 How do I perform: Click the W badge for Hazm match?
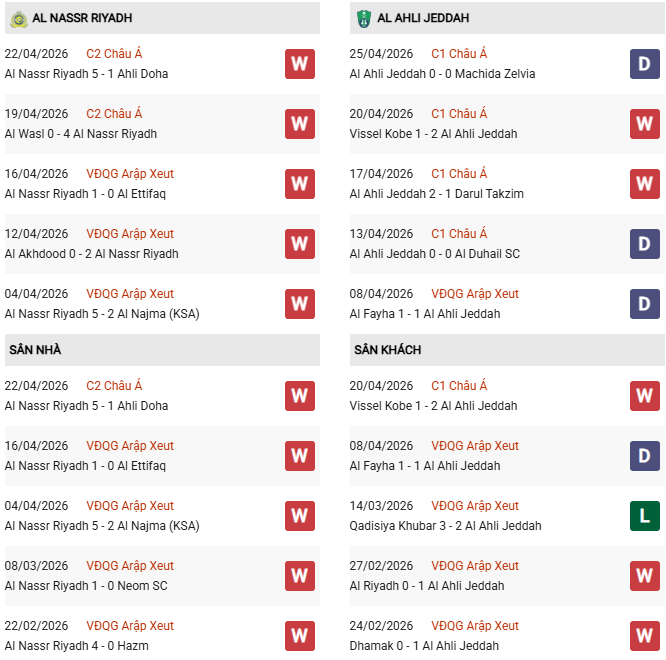[x=299, y=636]
